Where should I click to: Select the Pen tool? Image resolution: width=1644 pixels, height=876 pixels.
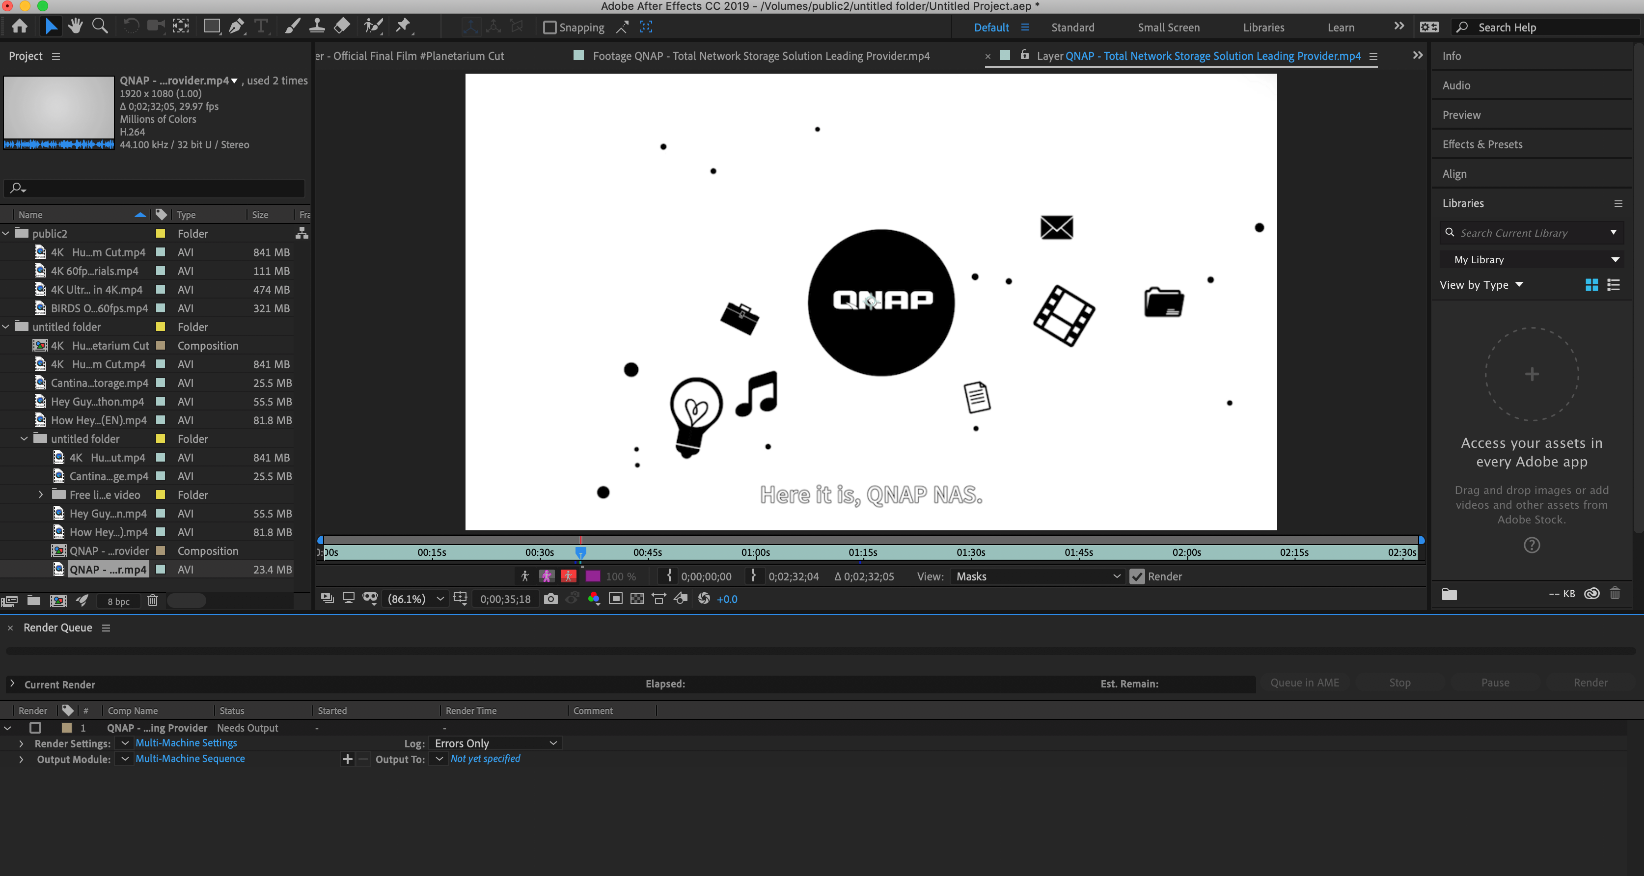tap(237, 27)
